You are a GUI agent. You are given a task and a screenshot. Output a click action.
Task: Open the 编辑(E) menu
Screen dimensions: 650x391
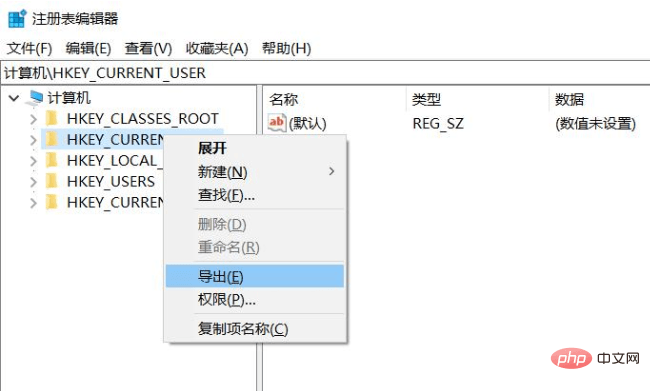[88, 49]
